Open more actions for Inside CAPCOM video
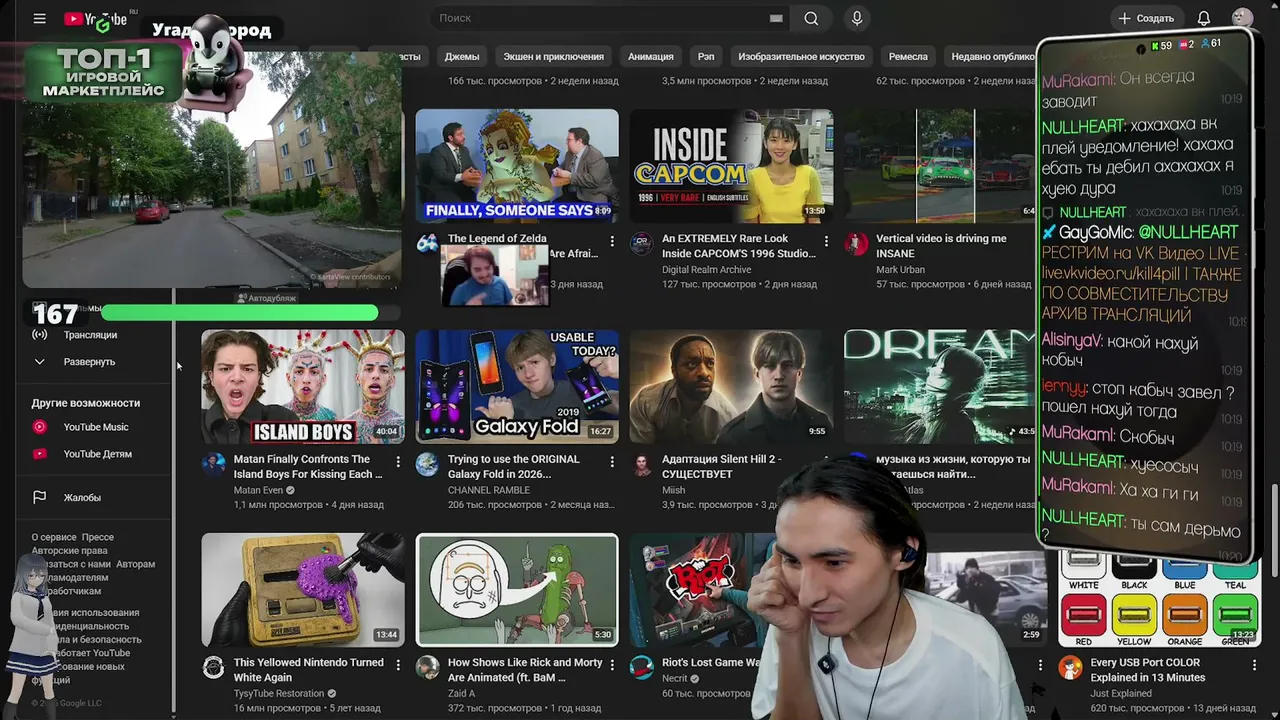 pyautogui.click(x=826, y=241)
